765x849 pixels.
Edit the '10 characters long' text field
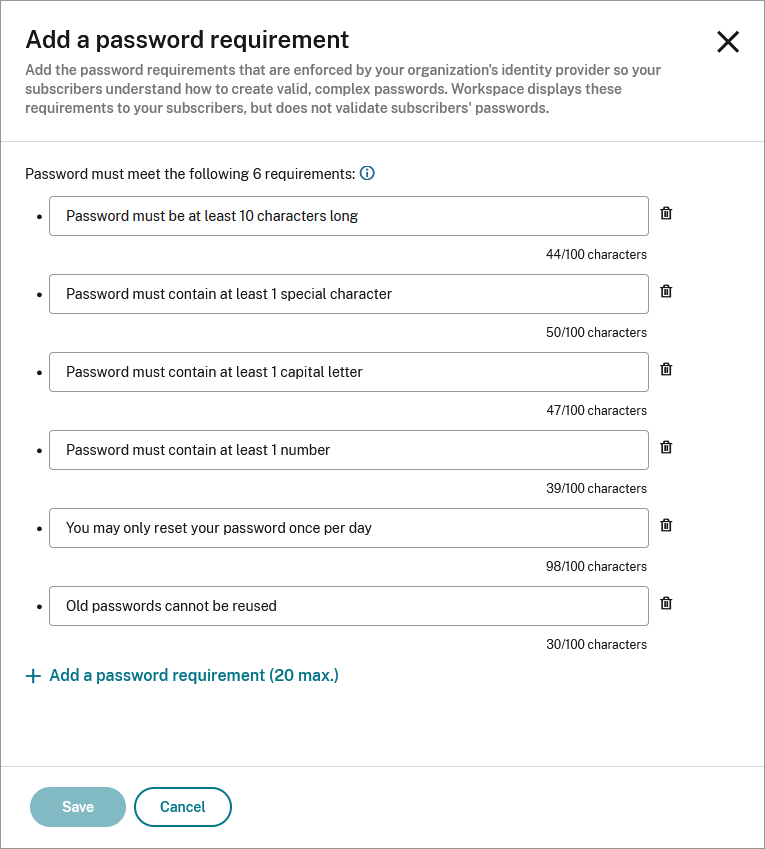[348, 216]
